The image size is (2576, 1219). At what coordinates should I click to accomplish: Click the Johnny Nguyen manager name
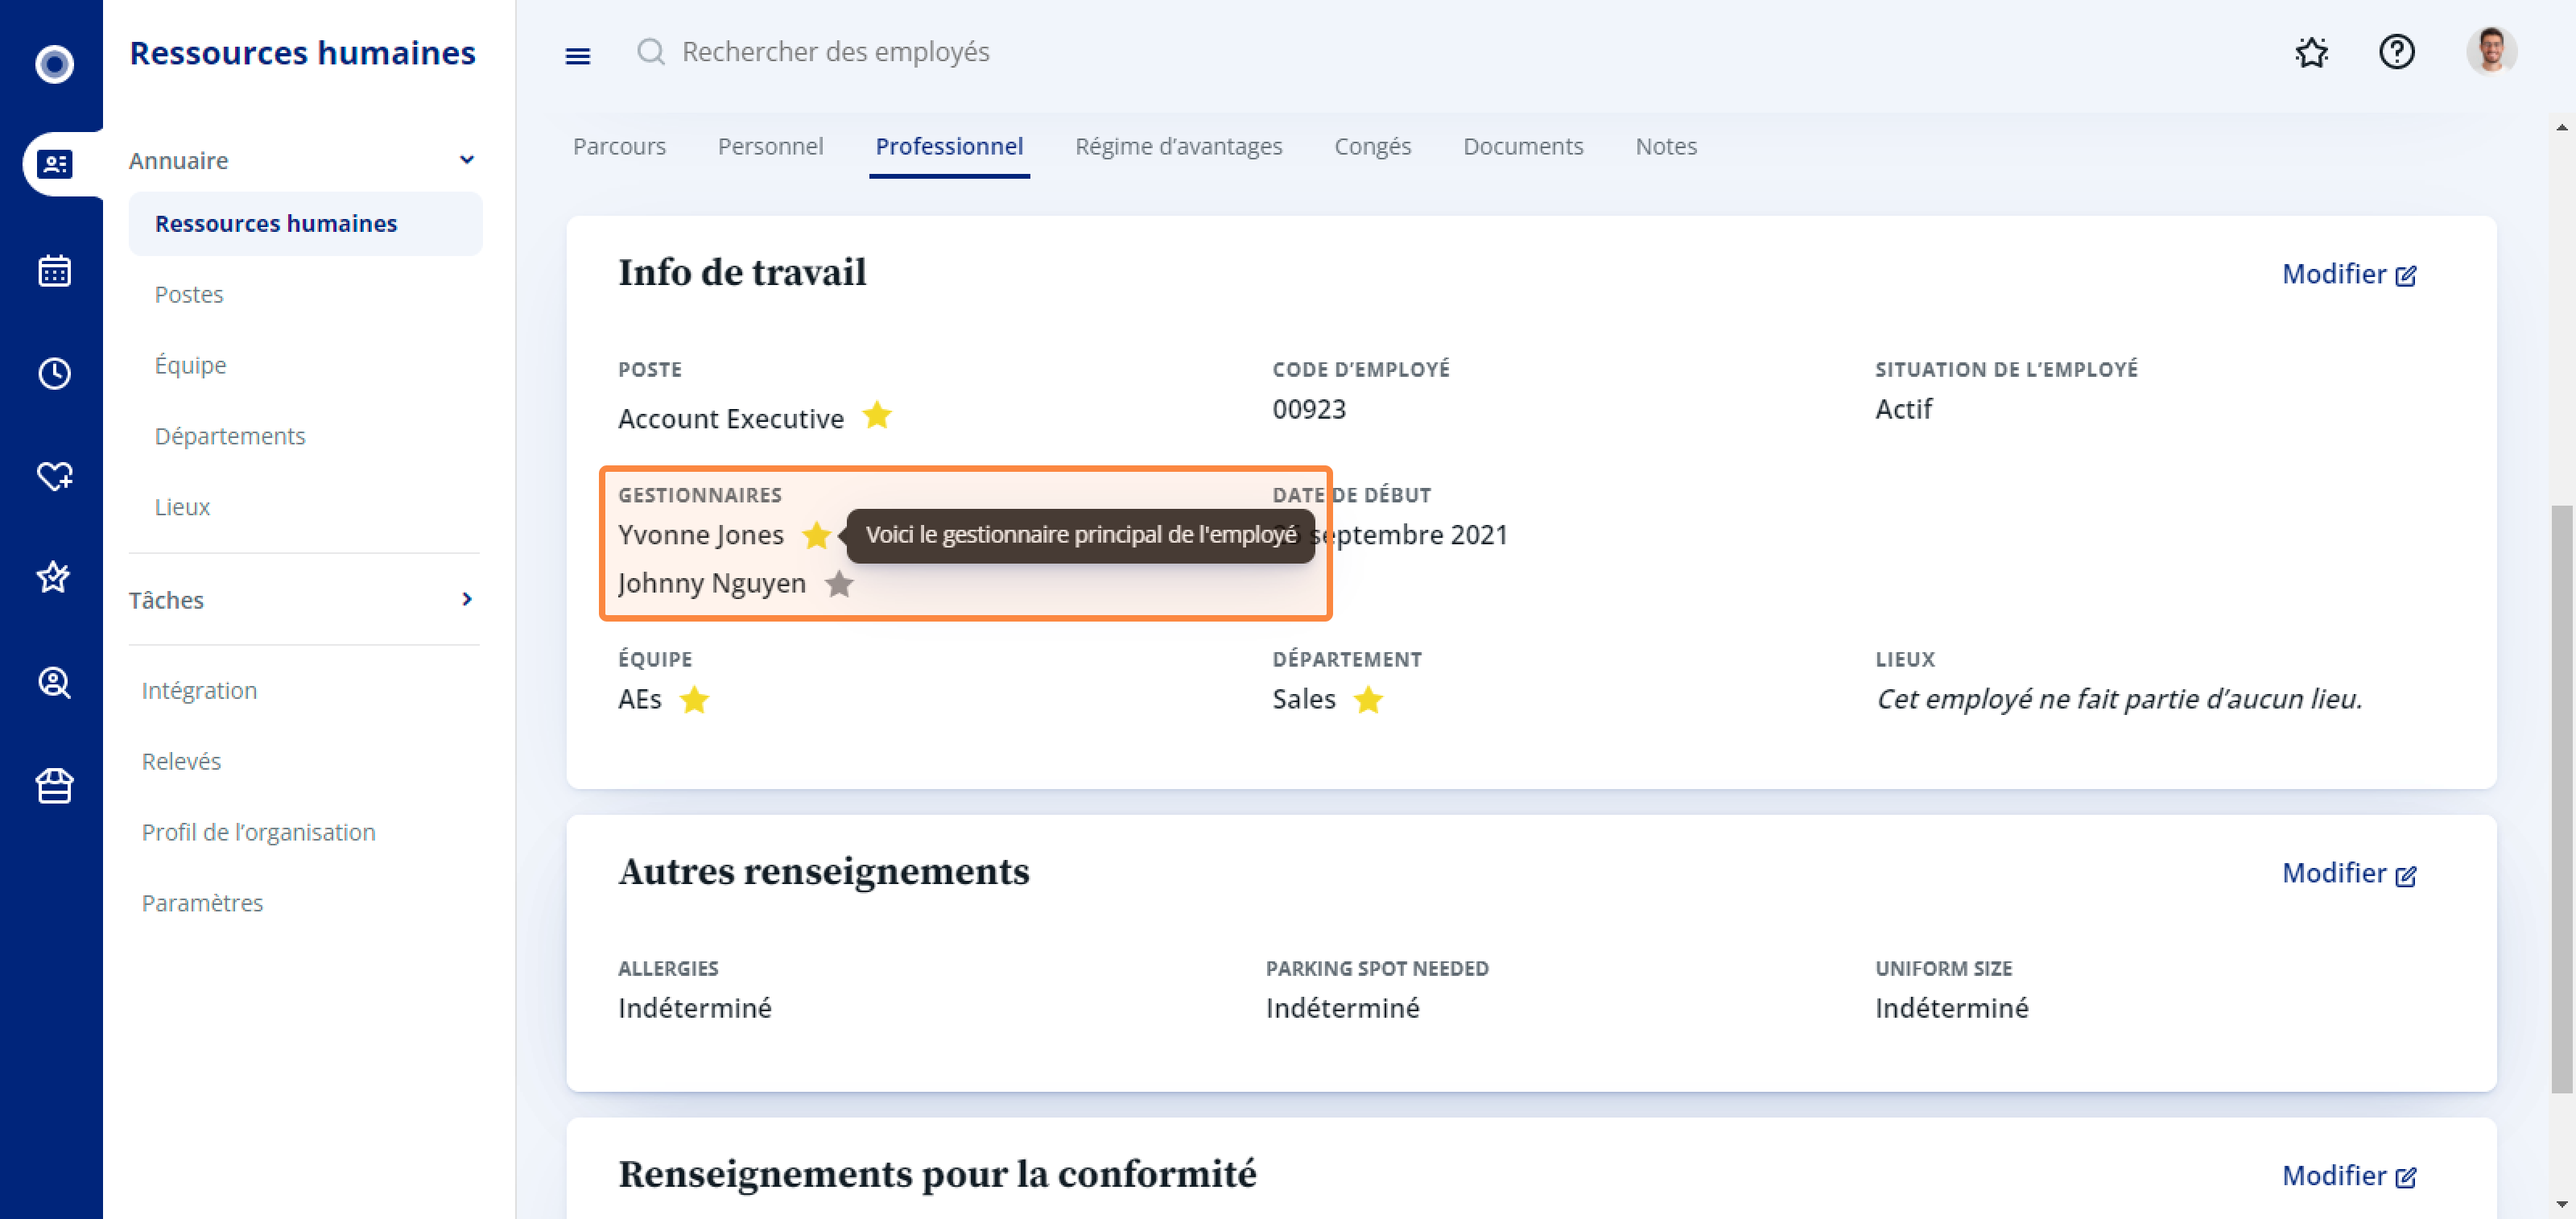[711, 583]
